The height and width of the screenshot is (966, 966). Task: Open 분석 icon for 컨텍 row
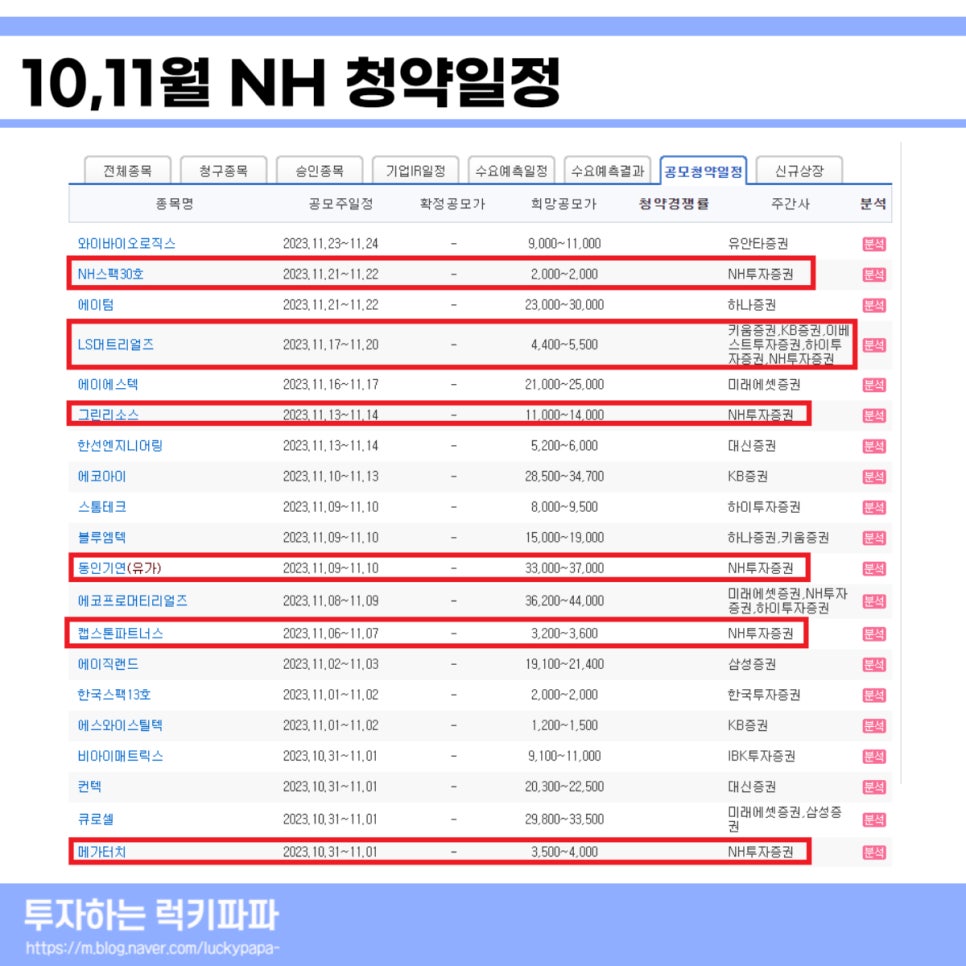pyautogui.click(x=874, y=787)
